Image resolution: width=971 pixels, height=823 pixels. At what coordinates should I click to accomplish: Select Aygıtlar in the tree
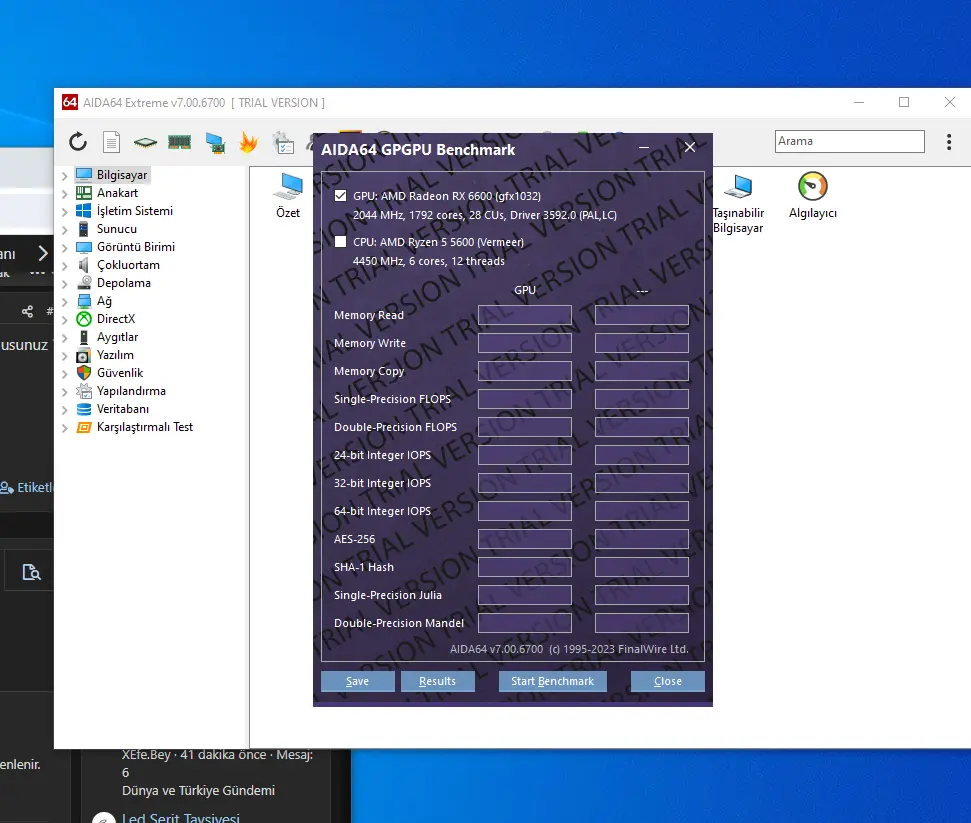(117, 337)
